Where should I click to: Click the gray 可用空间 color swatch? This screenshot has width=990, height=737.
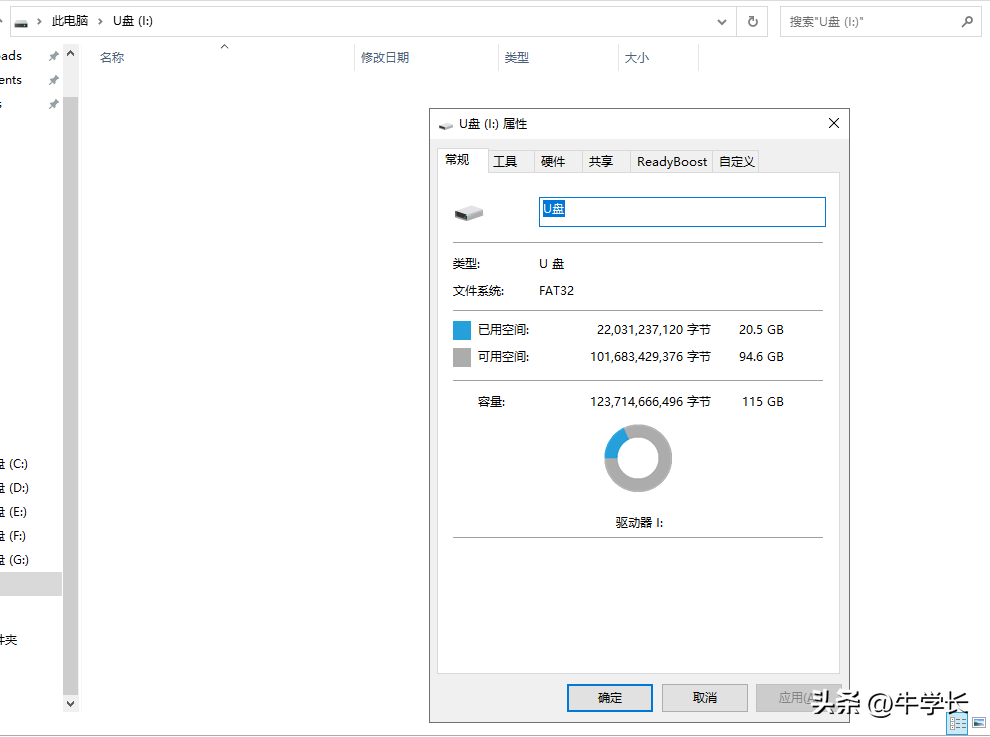(x=462, y=357)
